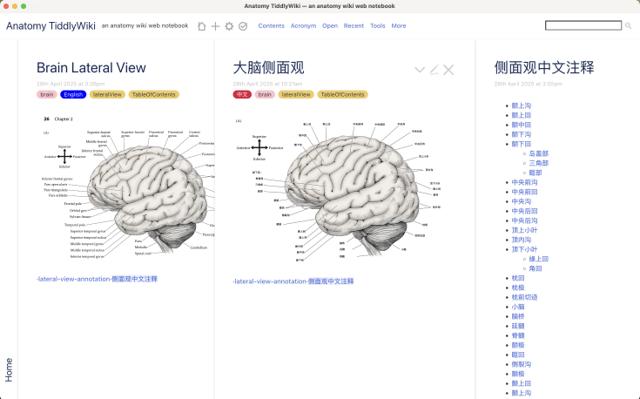Screen dimensions: 640x399
Task: Open the 顶下小叶 list link
Action: click(x=524, y=249)
